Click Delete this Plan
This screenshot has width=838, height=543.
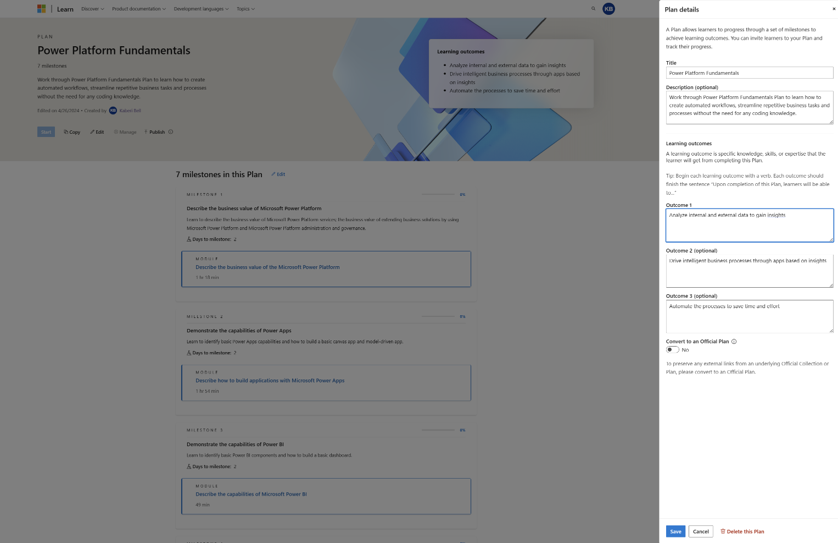tap(742, 531)
